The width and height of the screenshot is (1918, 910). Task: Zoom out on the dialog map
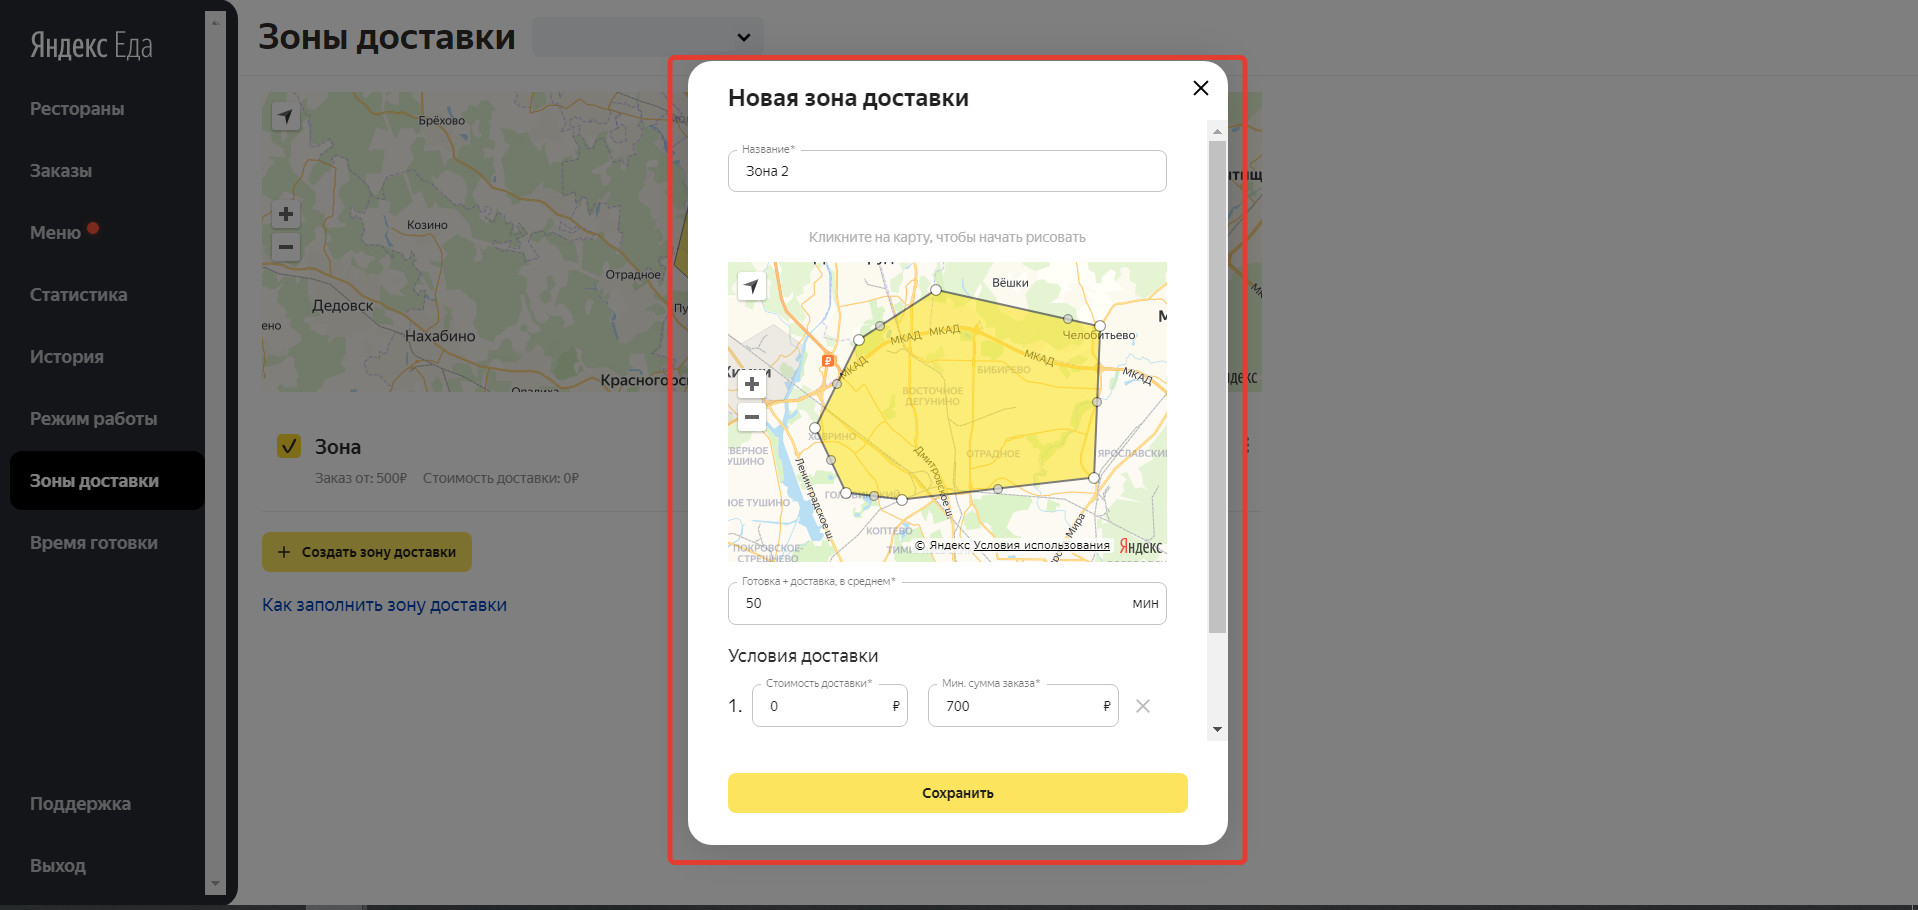752,417
